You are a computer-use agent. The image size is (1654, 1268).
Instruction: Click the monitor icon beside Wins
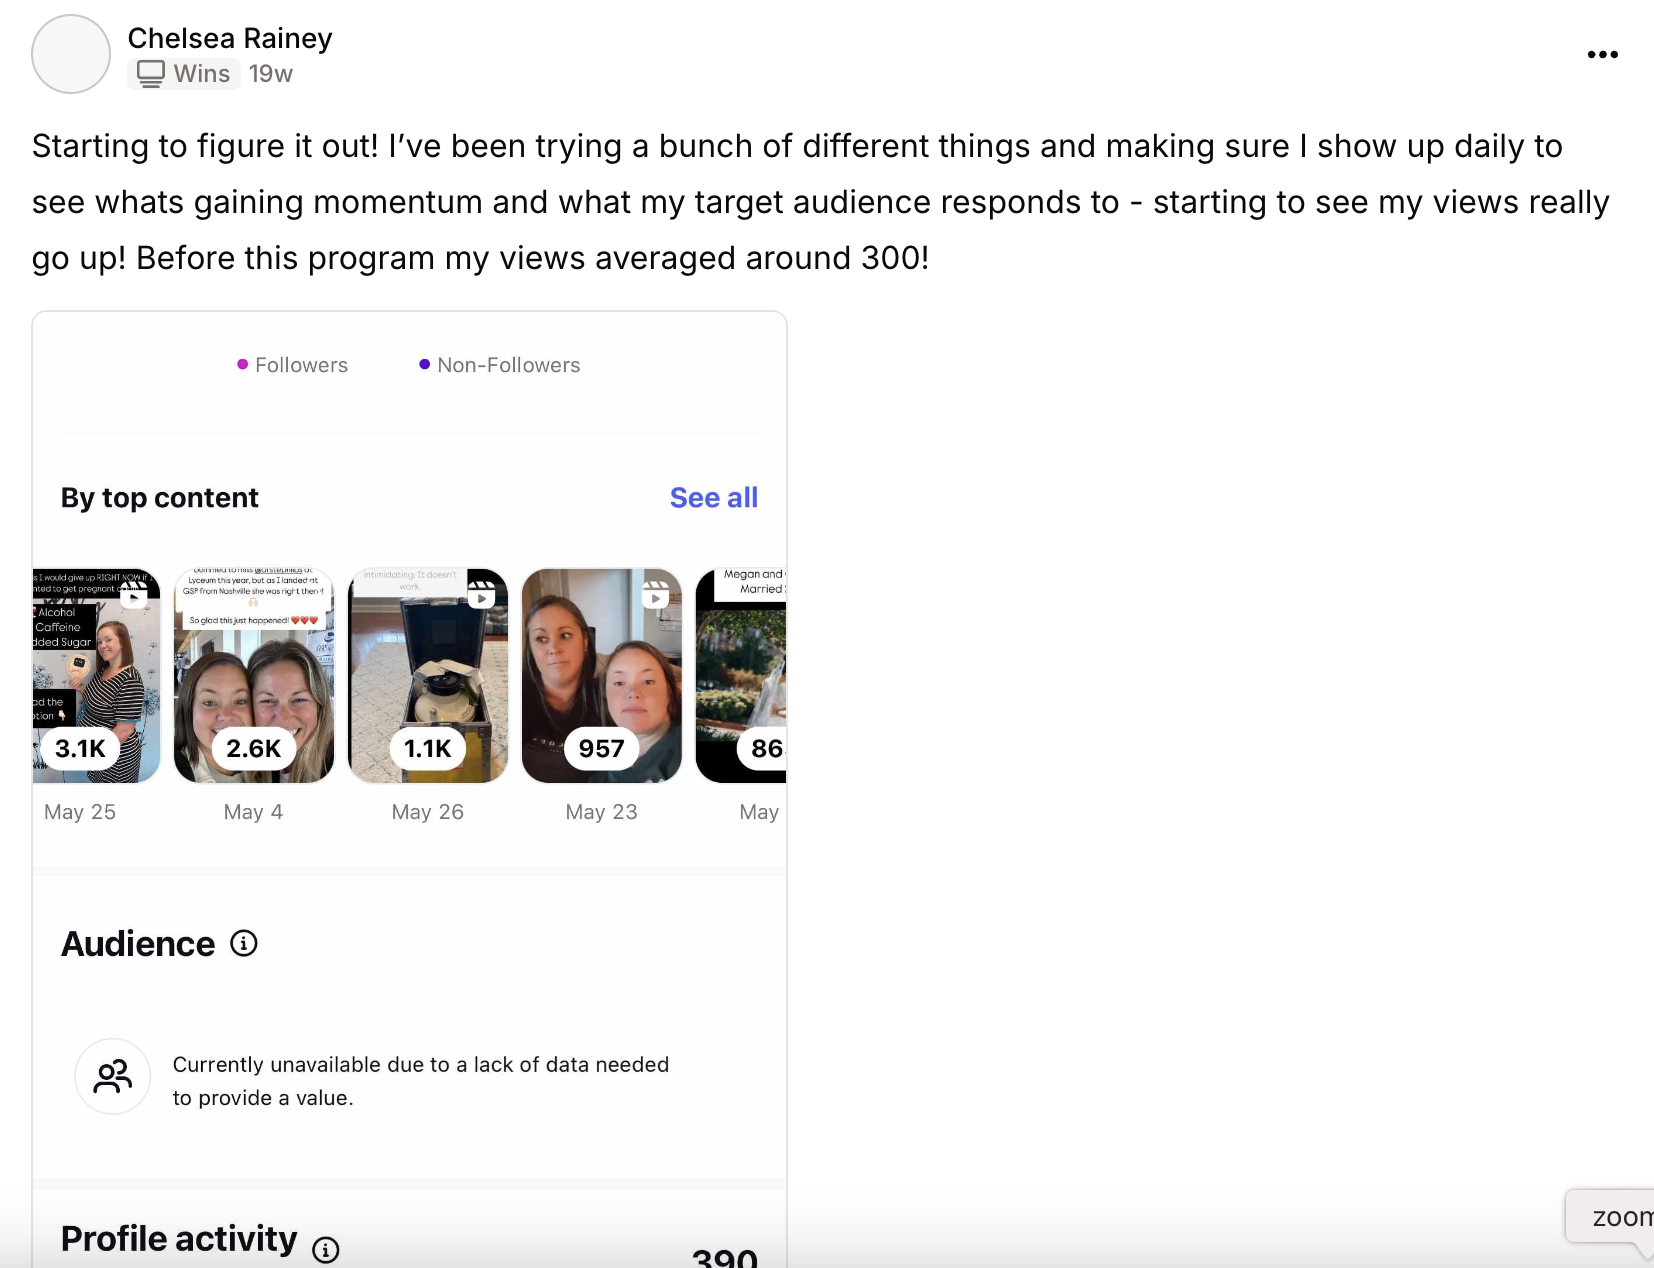(x=151, y=74)
